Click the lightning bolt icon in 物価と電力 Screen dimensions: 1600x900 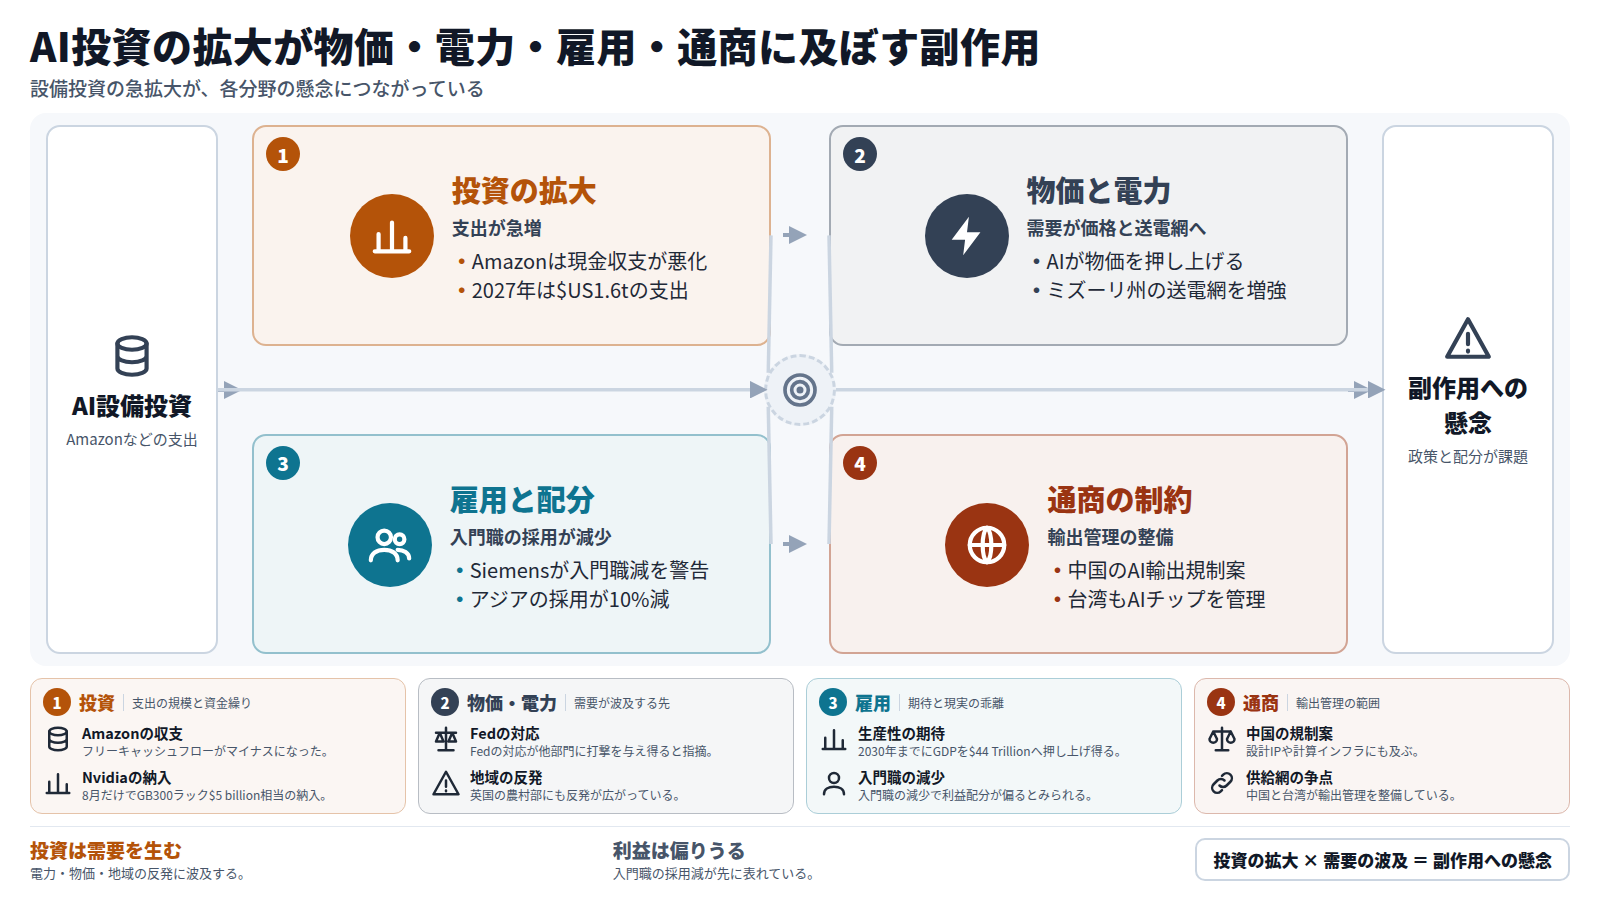(966, 236)
